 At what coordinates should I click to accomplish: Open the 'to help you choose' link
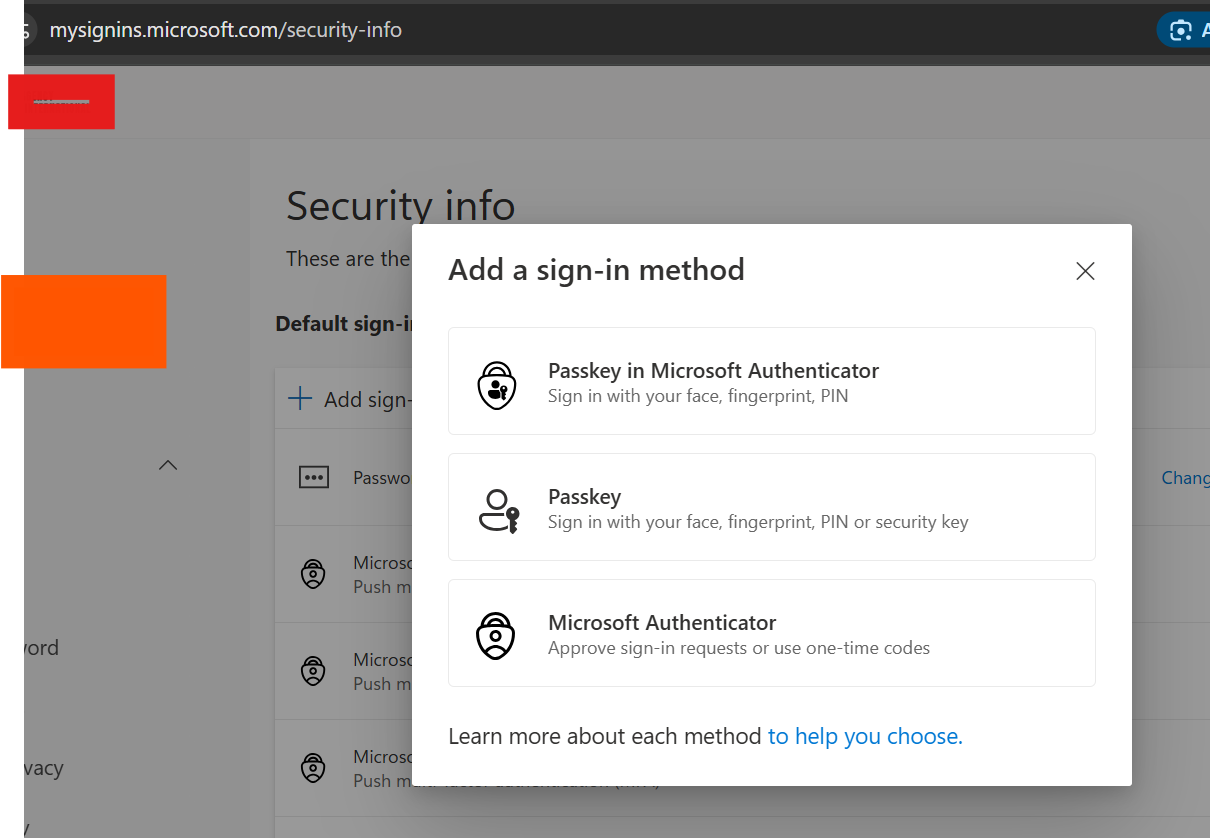coord(865,737)
